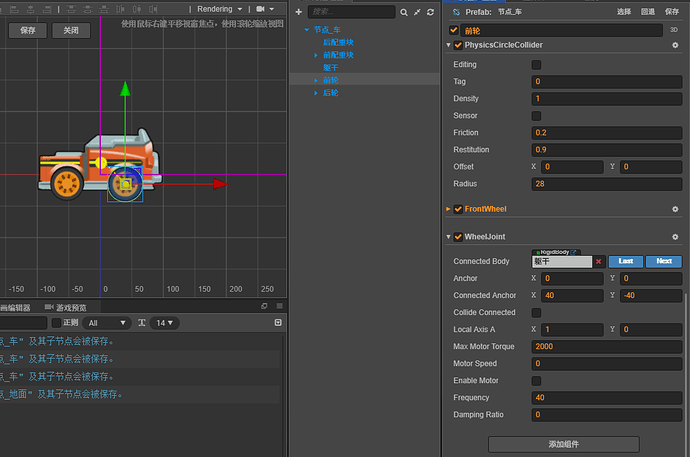Click the search magnifier icon in hierarchy panel
Image resolution: width=690 pixels, height=457 pixels.
click(402, 12)
